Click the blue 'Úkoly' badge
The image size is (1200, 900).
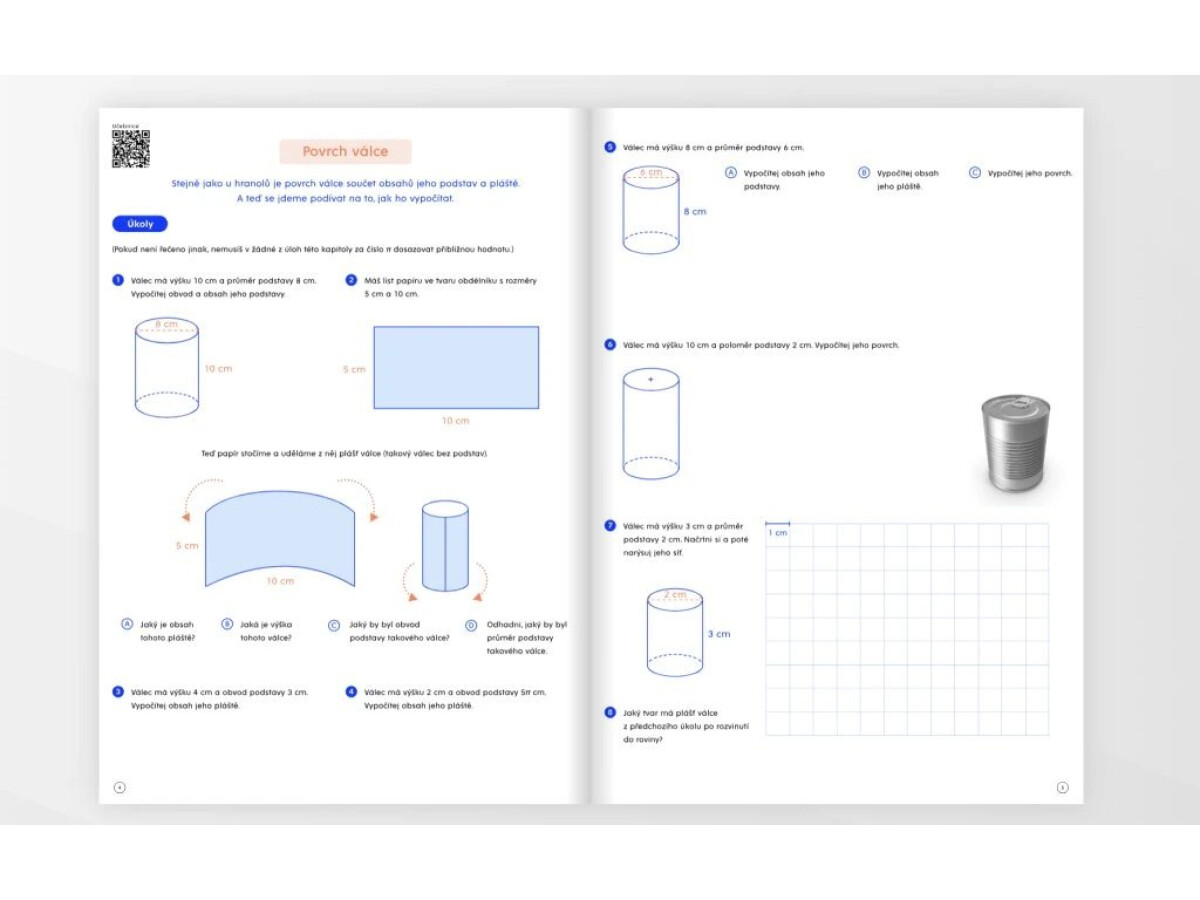pos(140,224)
